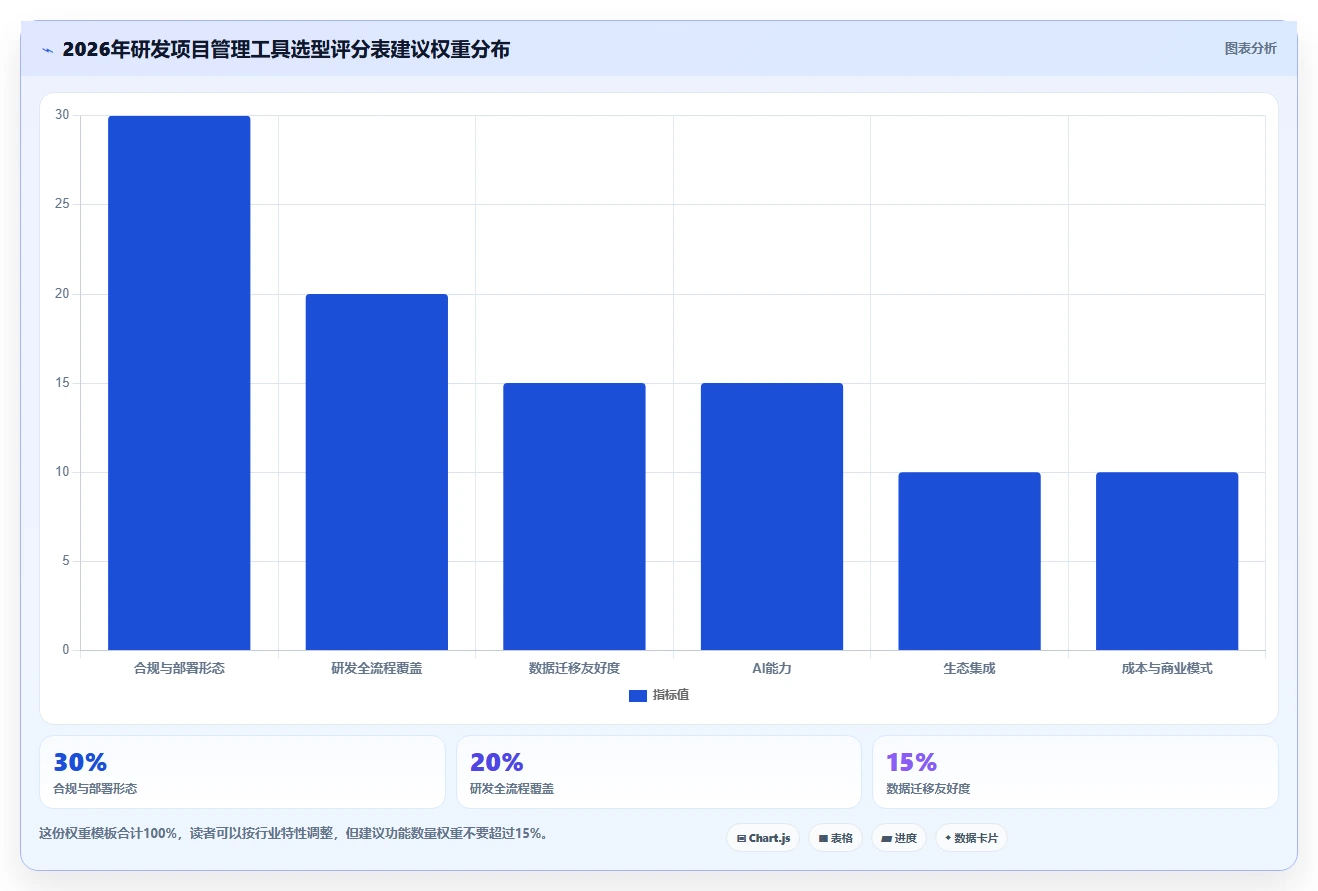This screenshot has height=891, width=1318.
Task: Select the 数据卡片 tag
Action: pos(971,838)
